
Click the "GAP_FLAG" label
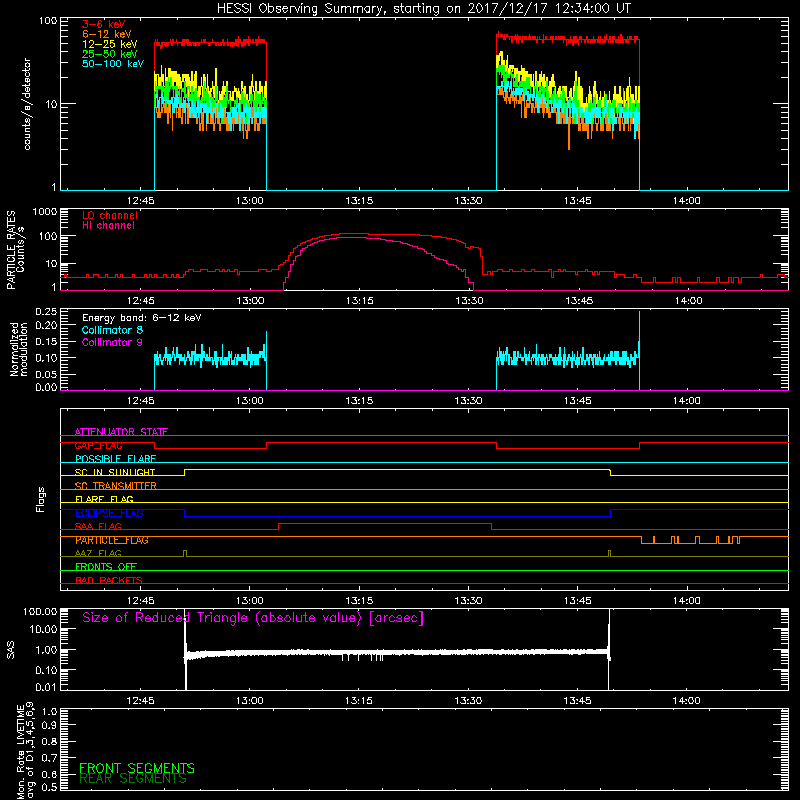[98, 445]
